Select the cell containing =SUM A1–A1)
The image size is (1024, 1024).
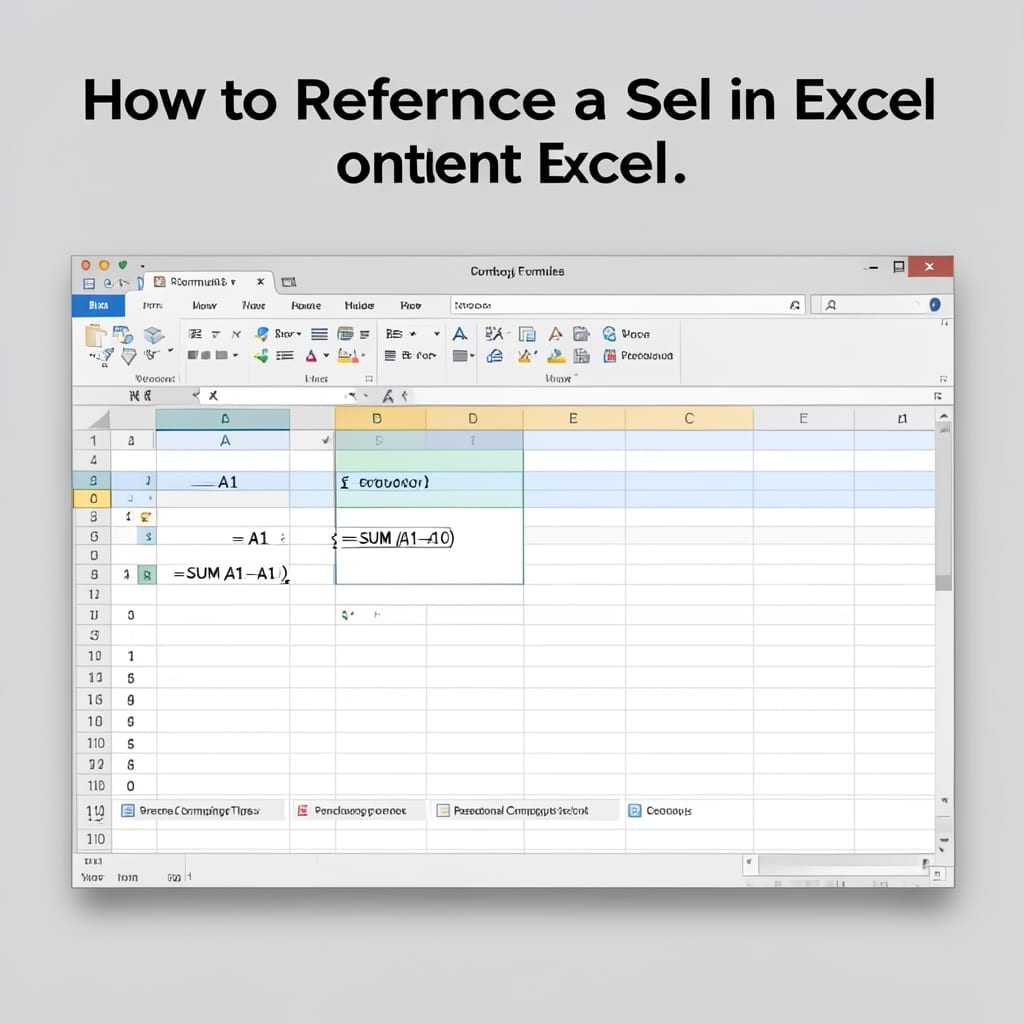[x=223, y=573]
